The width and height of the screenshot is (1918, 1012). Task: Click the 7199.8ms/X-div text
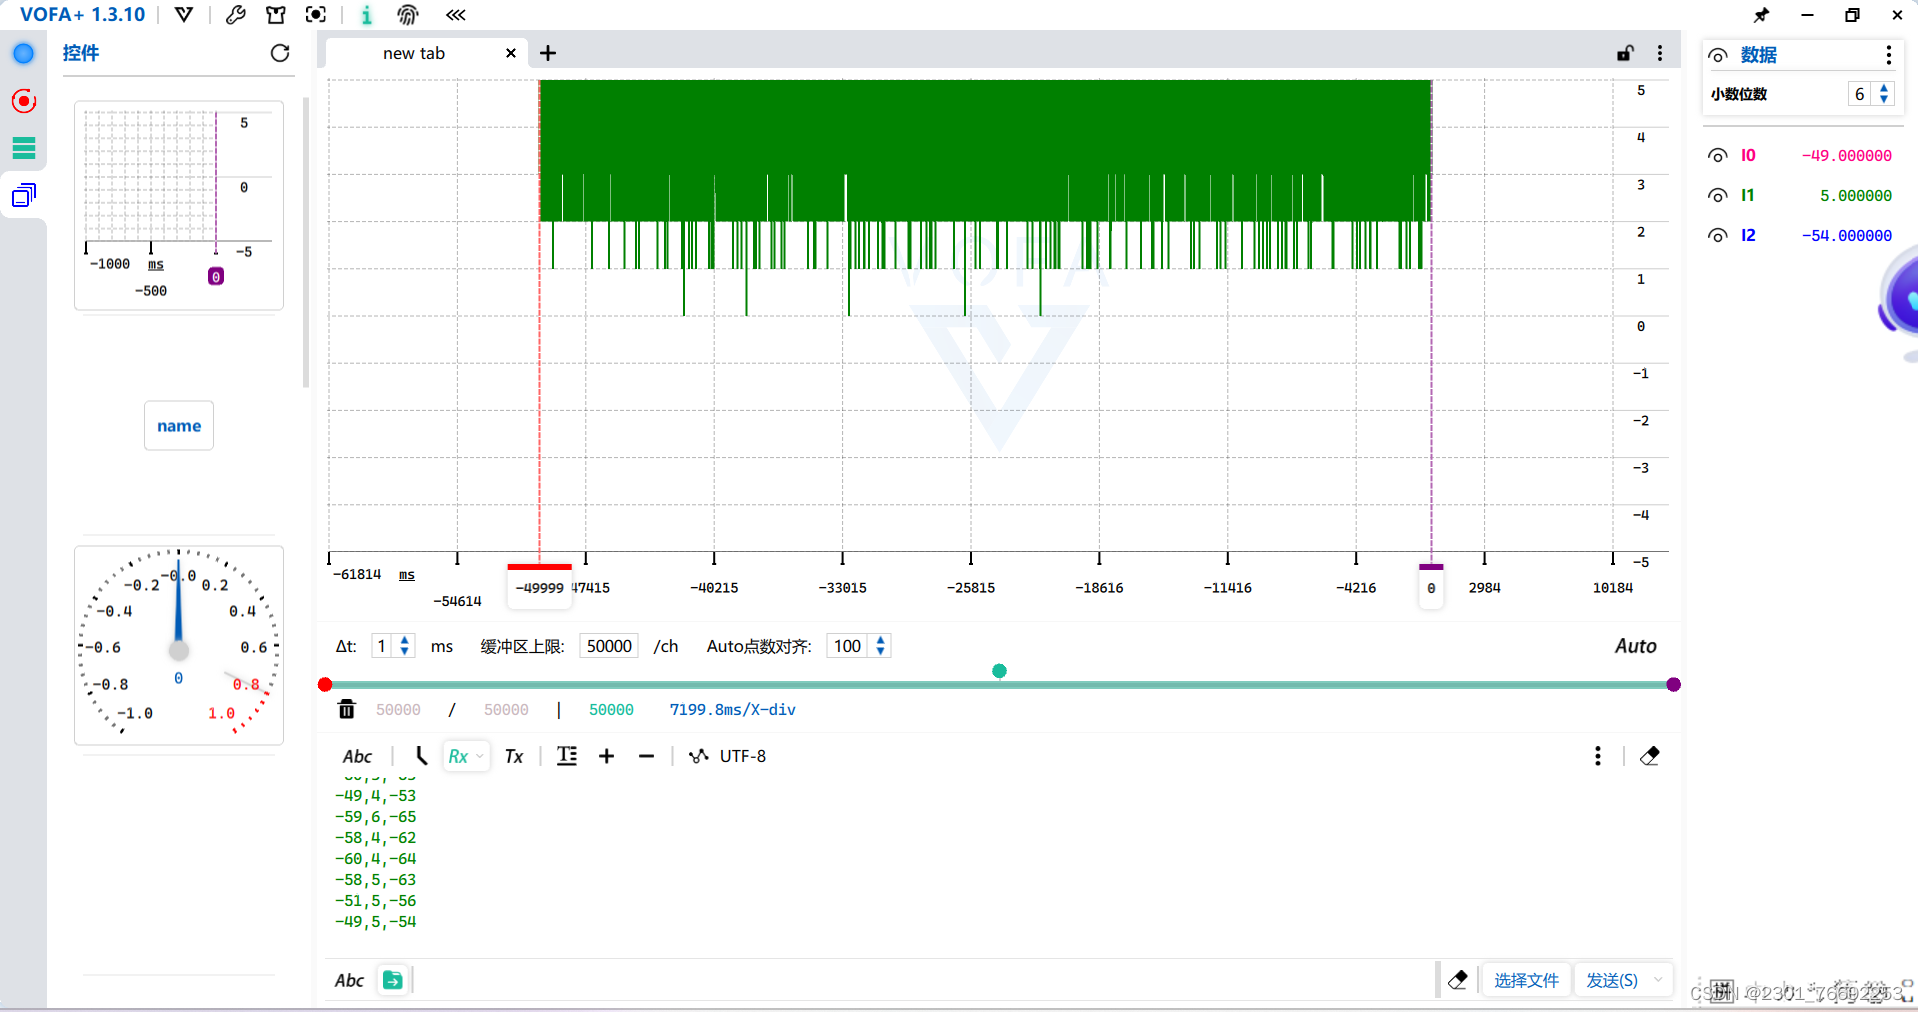(x=733, y=709)
